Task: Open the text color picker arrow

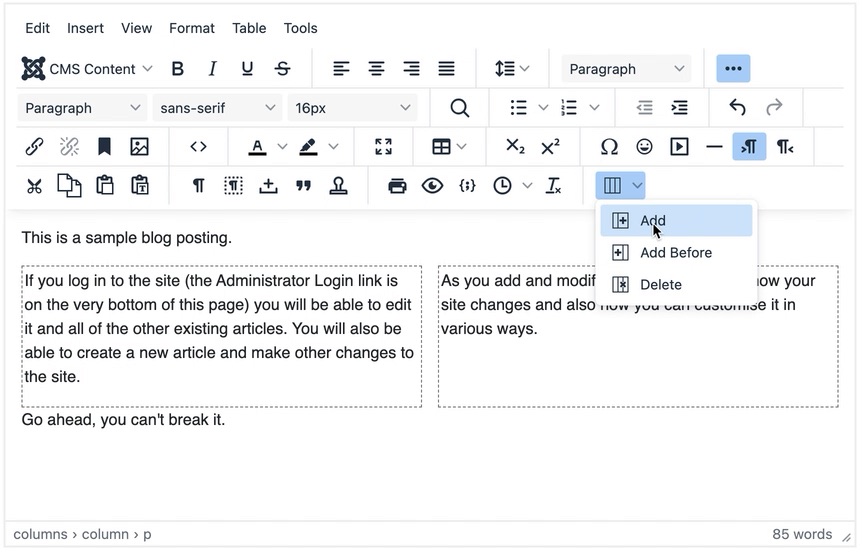Action: click(x=282, y=147)
